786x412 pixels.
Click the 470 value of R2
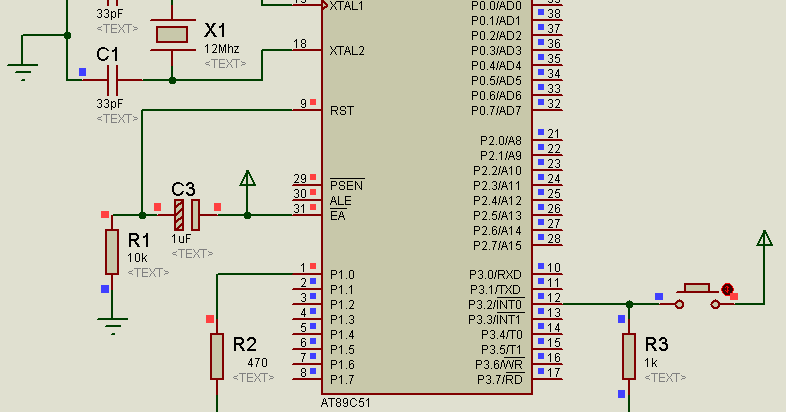[258, 362]
